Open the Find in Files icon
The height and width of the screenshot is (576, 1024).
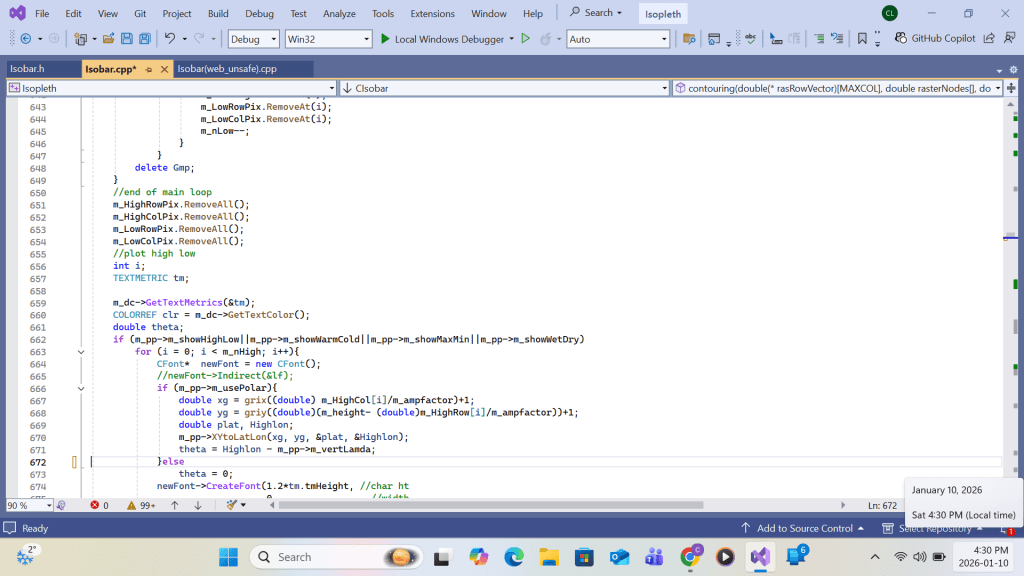point(688,39)
